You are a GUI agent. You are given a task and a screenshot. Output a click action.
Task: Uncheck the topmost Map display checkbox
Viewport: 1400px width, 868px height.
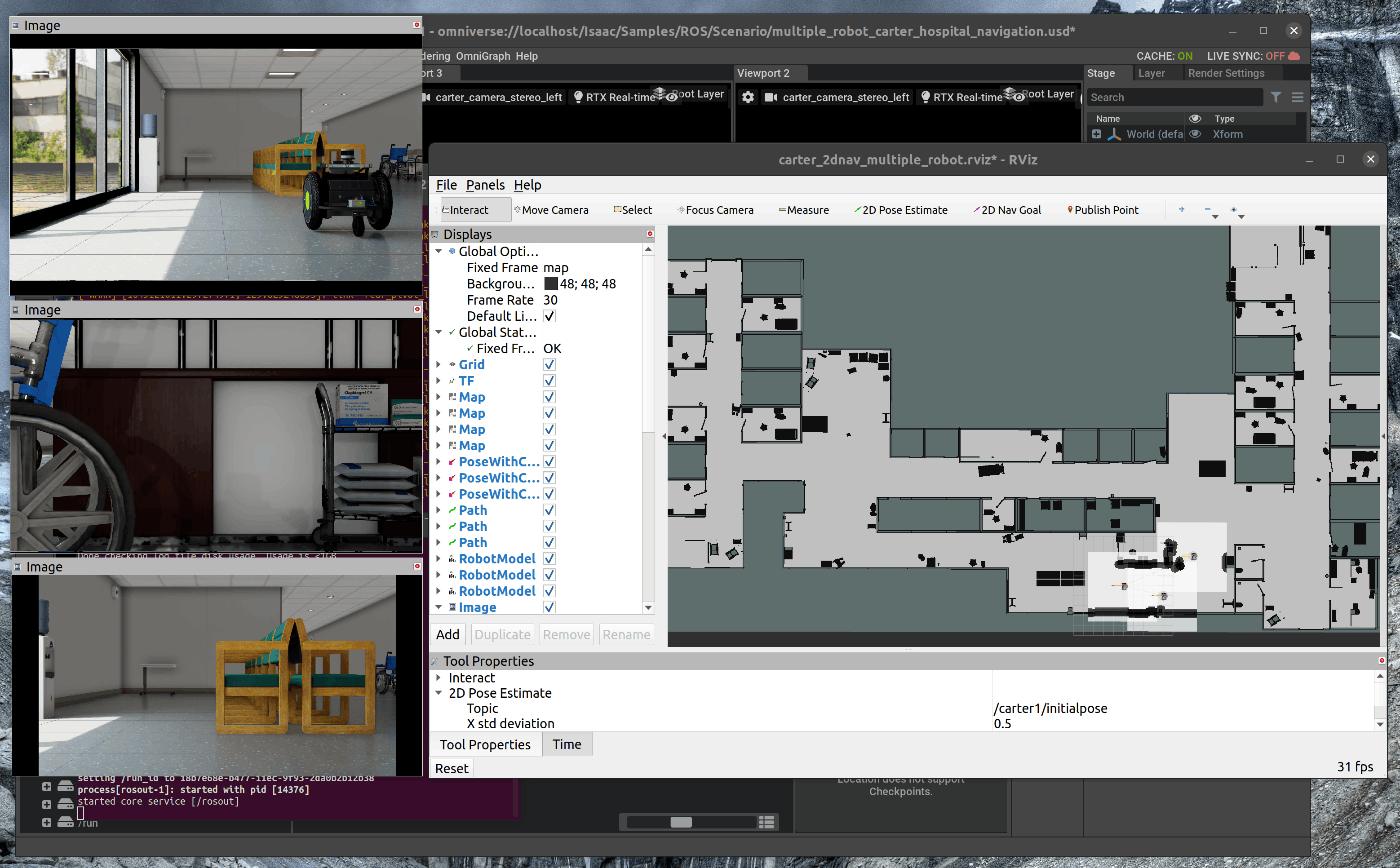click(549, 397)
